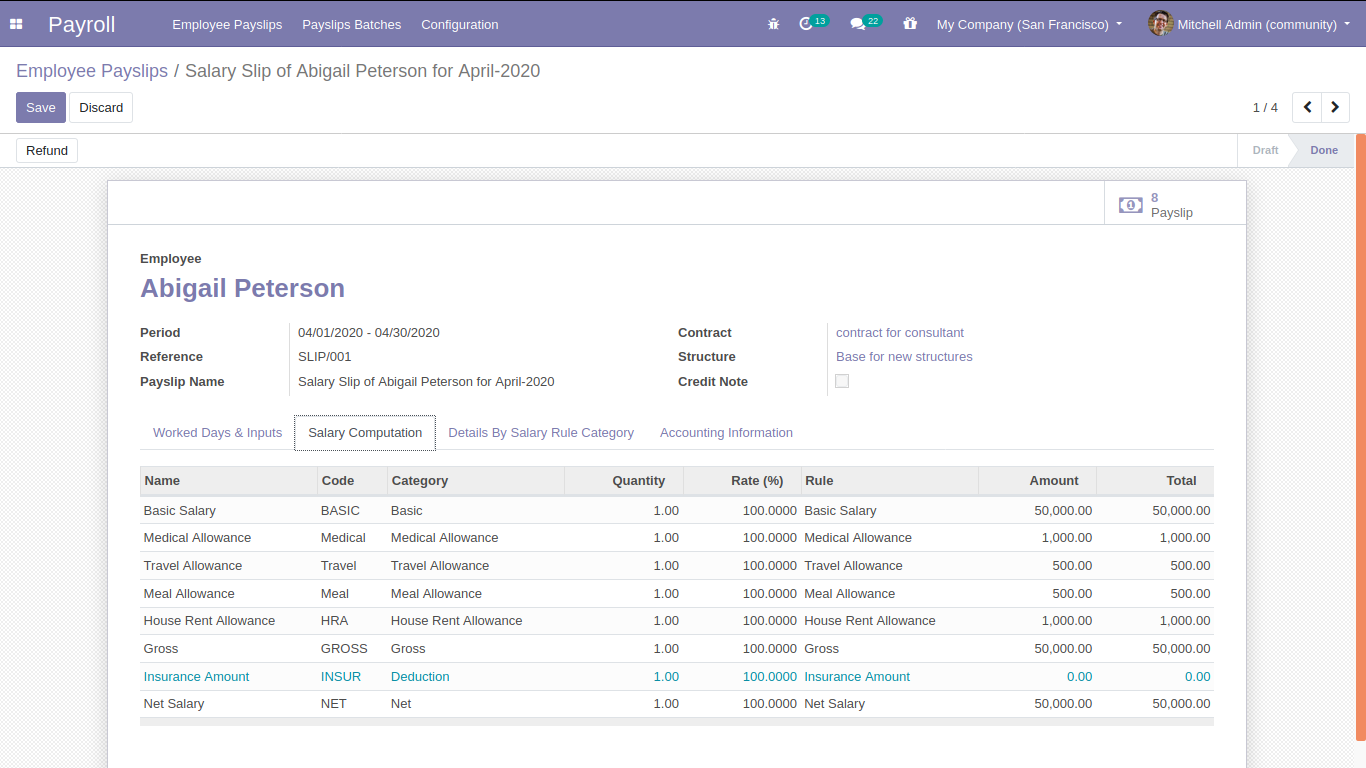Expand My Company (San Francisco) dropdown
Viewport: 1366px width, 768px height.
pos(1029,24)
